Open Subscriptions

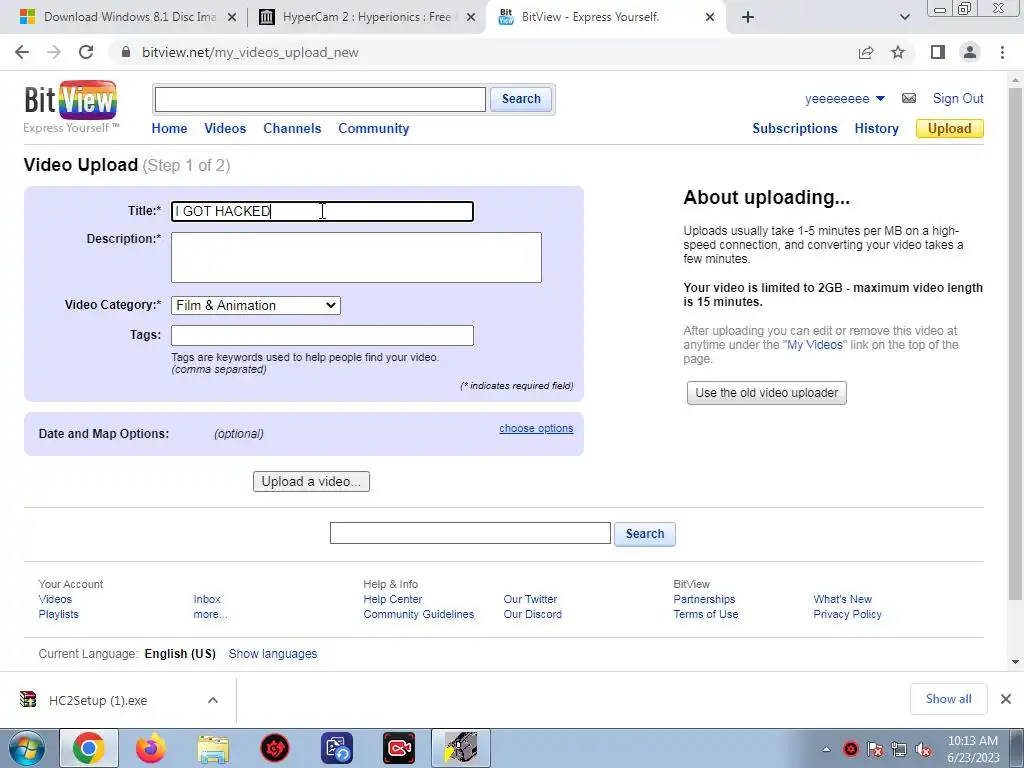click(x=795, y=129)
